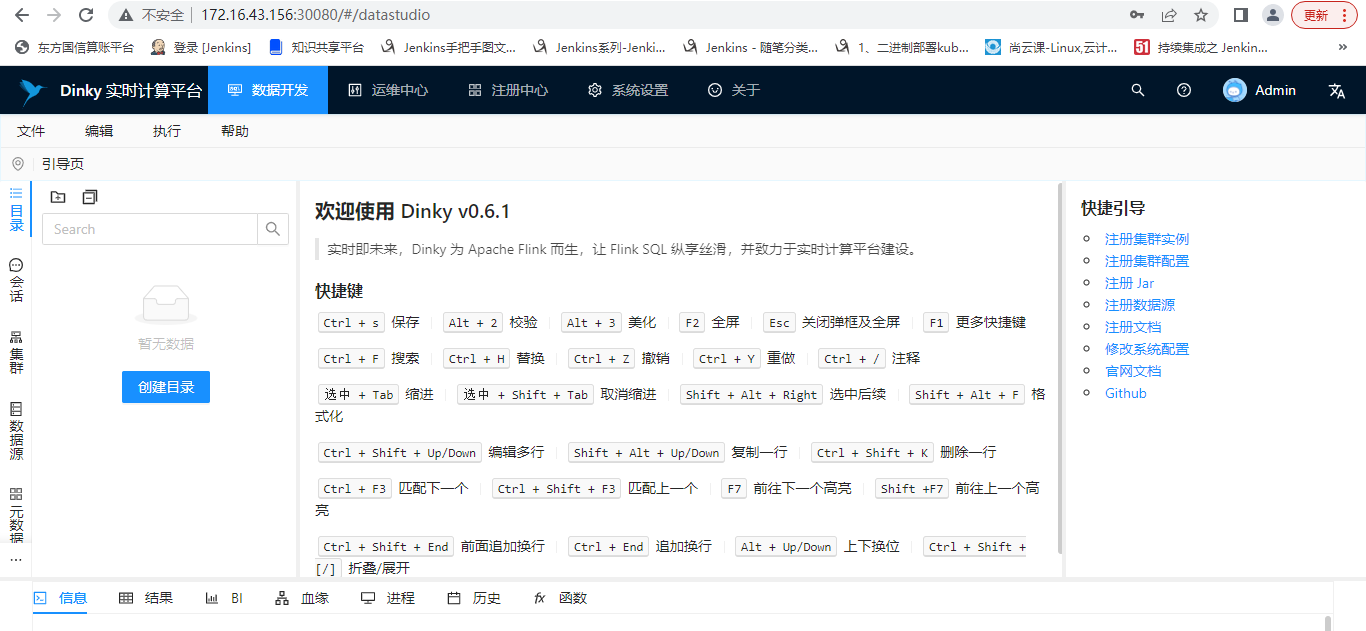Open the 知识共享平台 bookmark
Screen dimensions: 1366x631
[316, 47]
